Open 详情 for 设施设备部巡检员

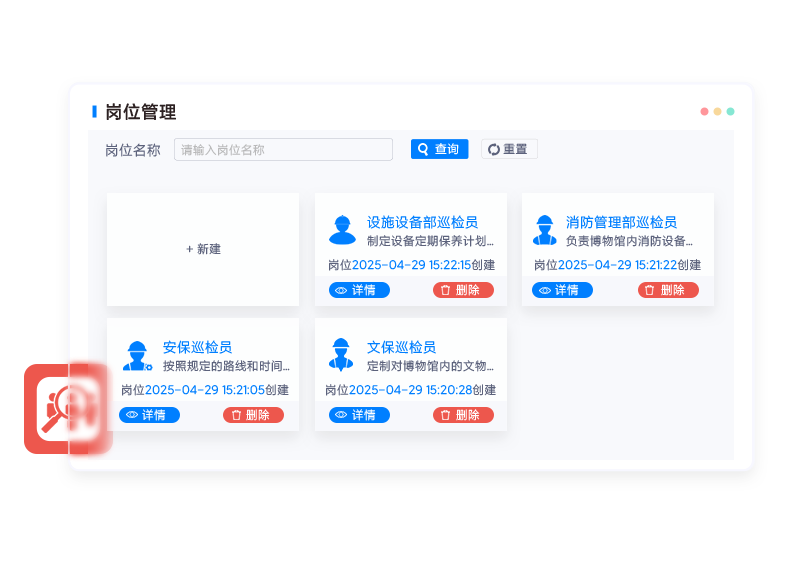pyautogui.click(x=359, y=290)
